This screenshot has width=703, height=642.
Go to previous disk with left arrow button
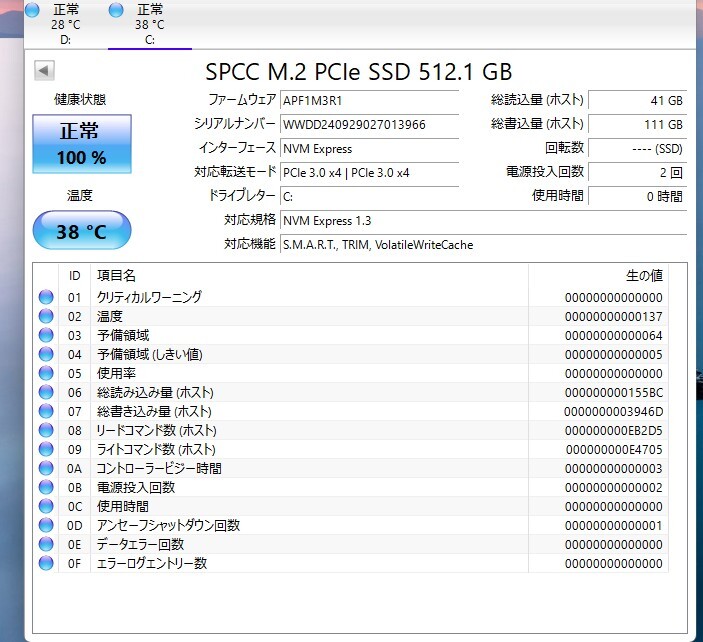tap(44, 70)
